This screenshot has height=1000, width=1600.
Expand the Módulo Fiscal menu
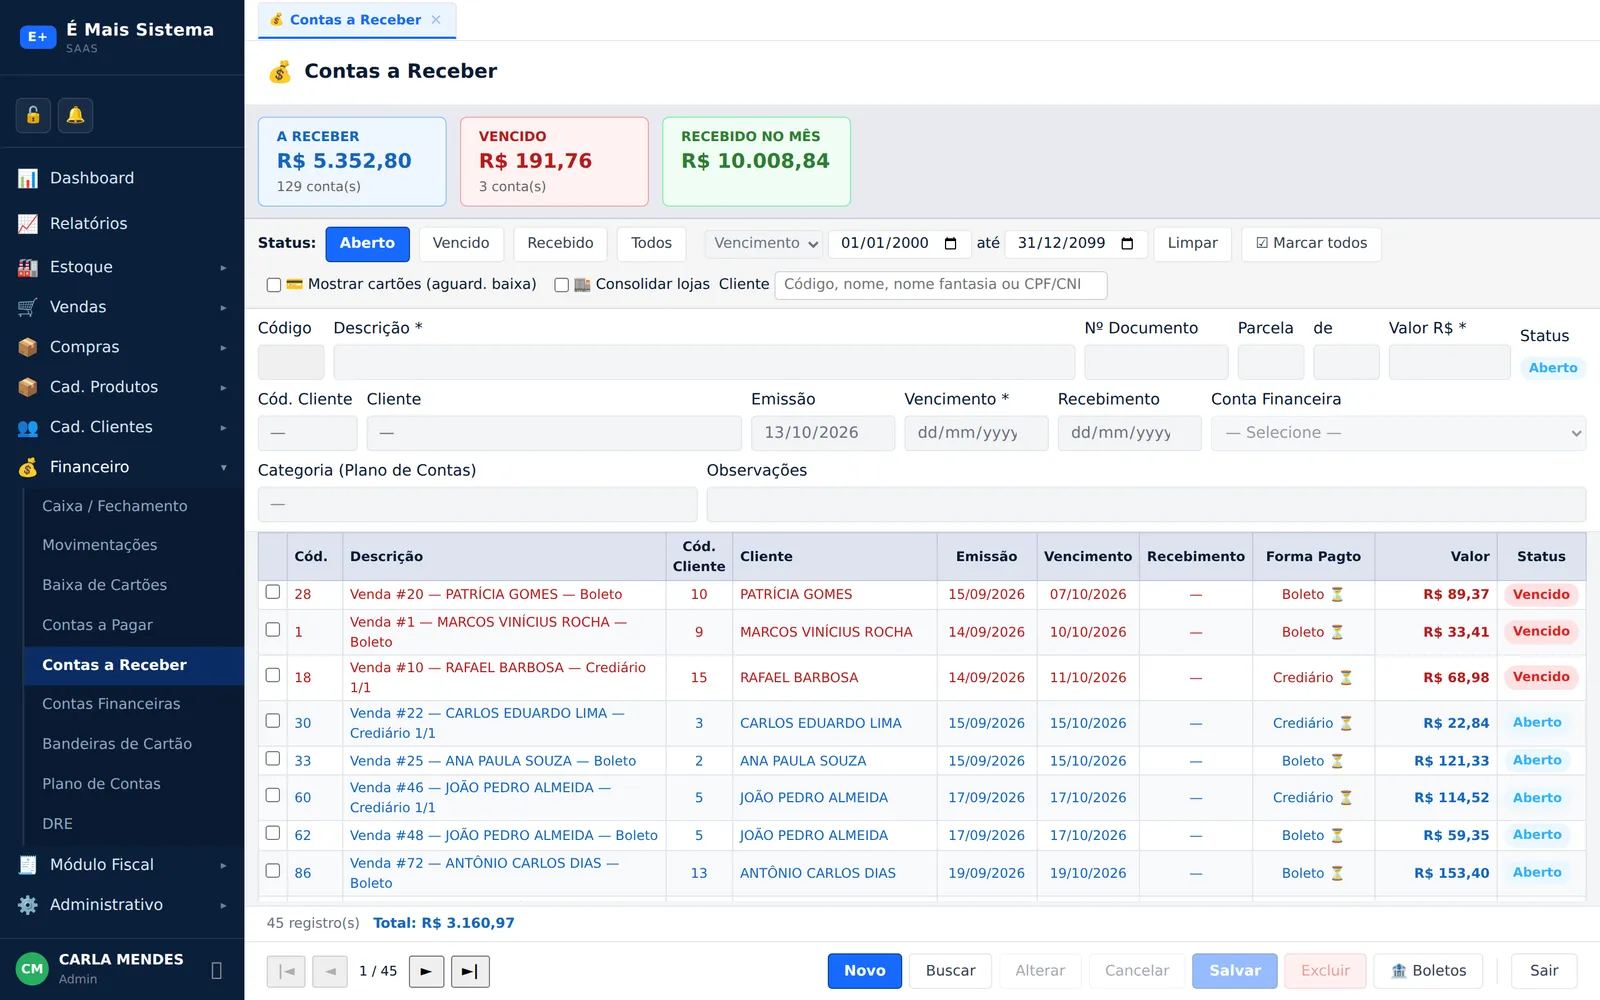[x=223, y=866]
